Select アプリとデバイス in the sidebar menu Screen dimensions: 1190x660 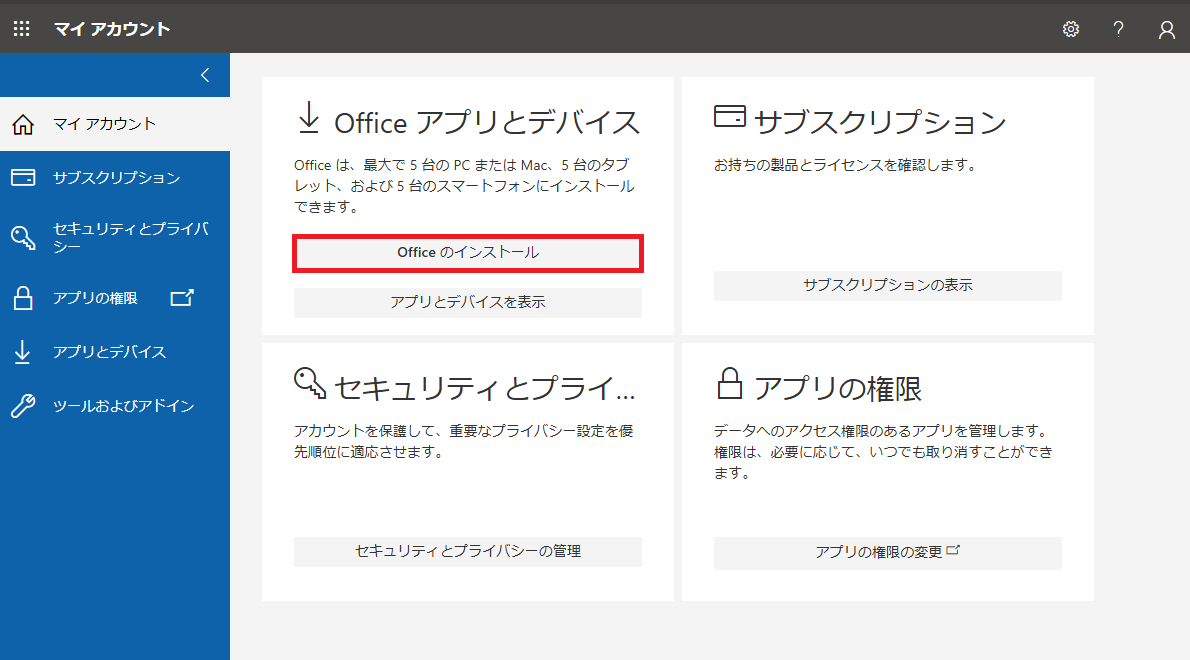[x=109, y=352]
